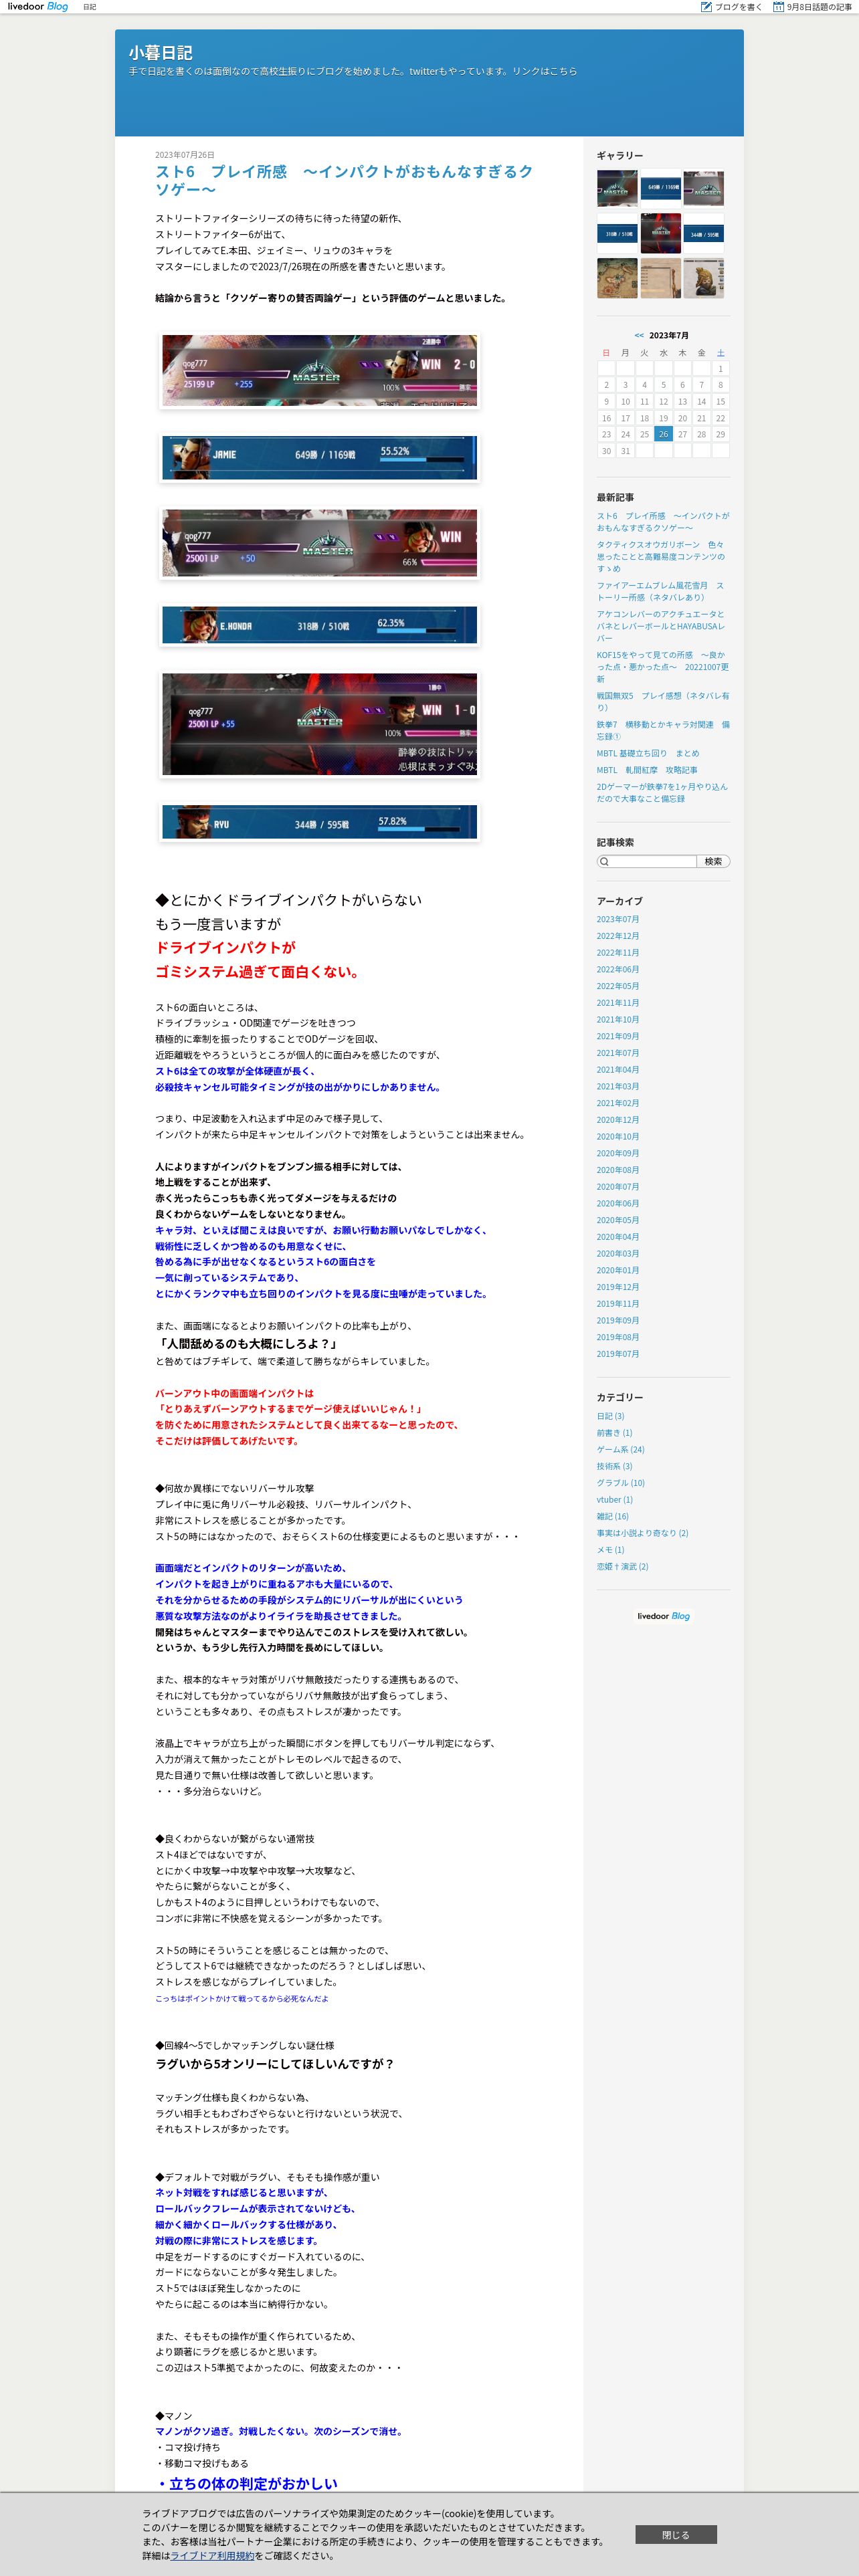Open the ブログを書く link
Screen dimensions: 859x2576
738,7
